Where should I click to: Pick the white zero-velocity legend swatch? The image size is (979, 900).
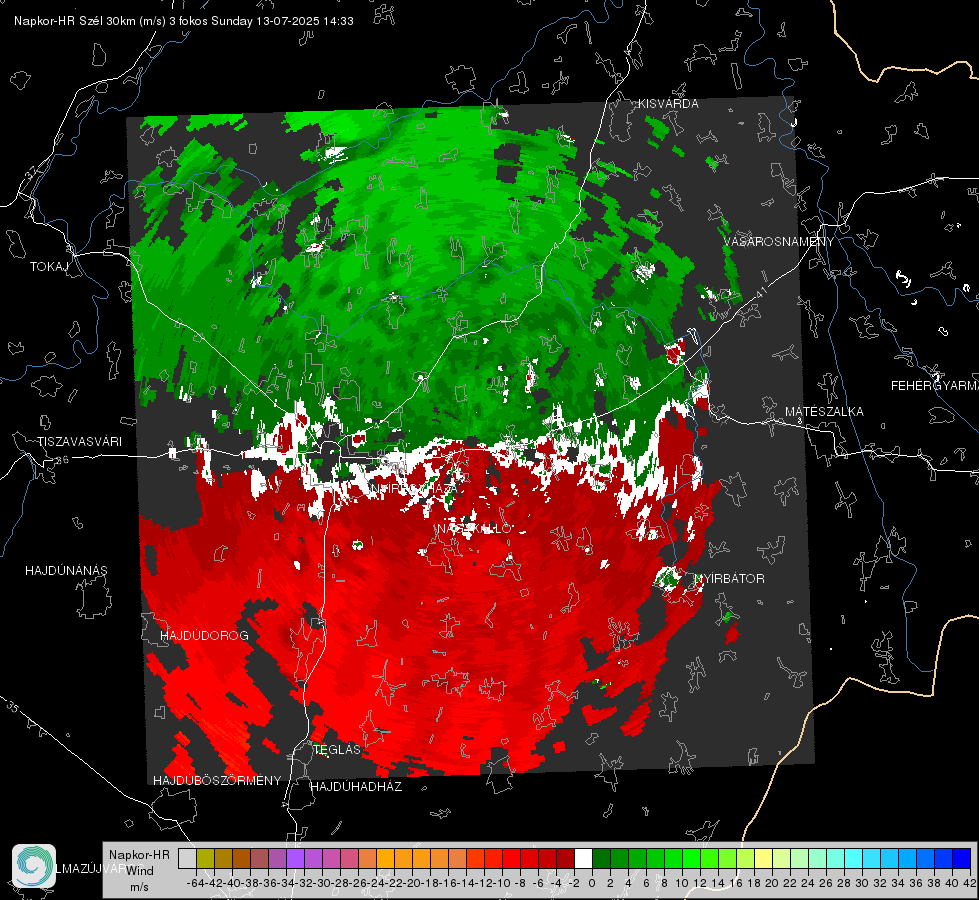(583, 858)
